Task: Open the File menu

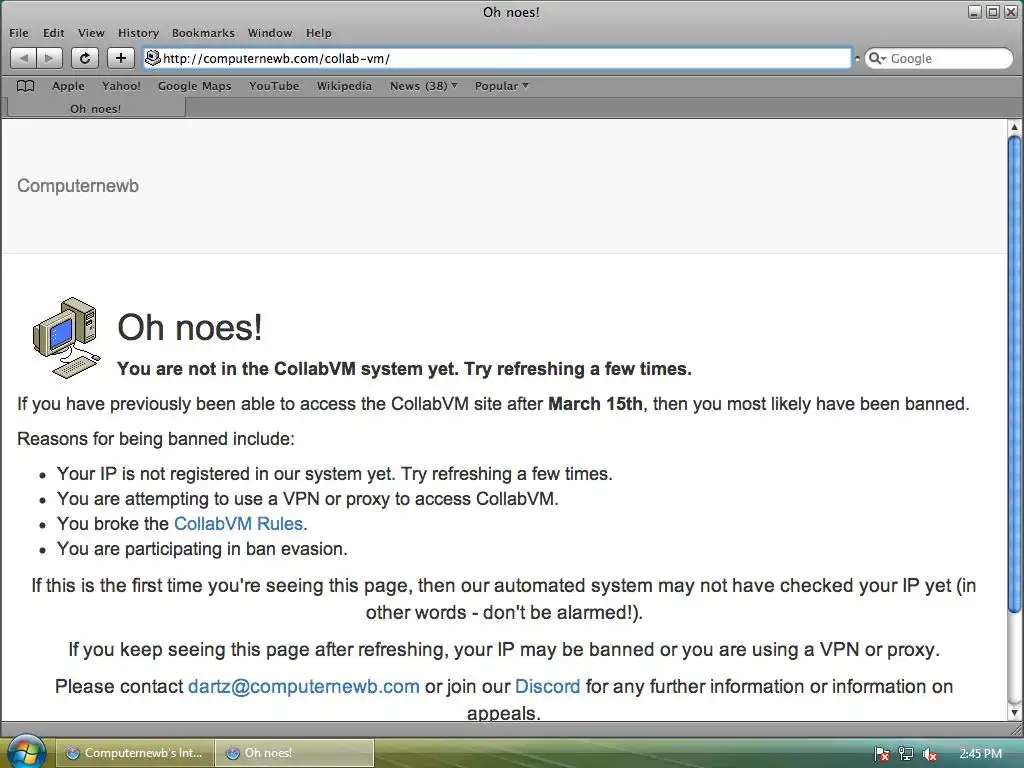Action: tap(19, 33)
